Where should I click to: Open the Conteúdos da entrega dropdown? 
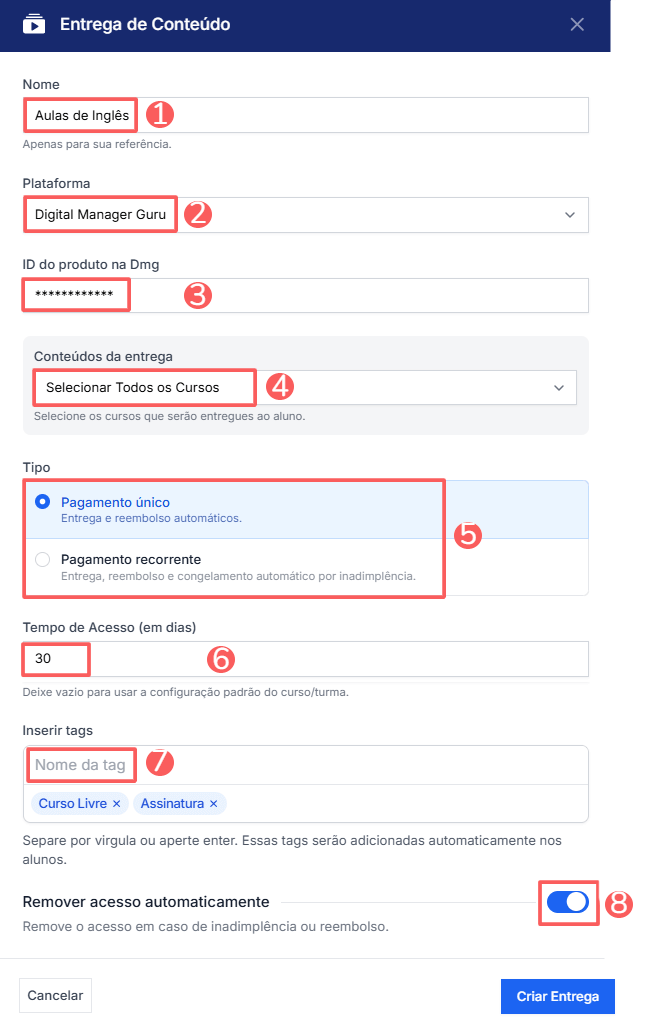pyautogui.click(x=300, y=387)
